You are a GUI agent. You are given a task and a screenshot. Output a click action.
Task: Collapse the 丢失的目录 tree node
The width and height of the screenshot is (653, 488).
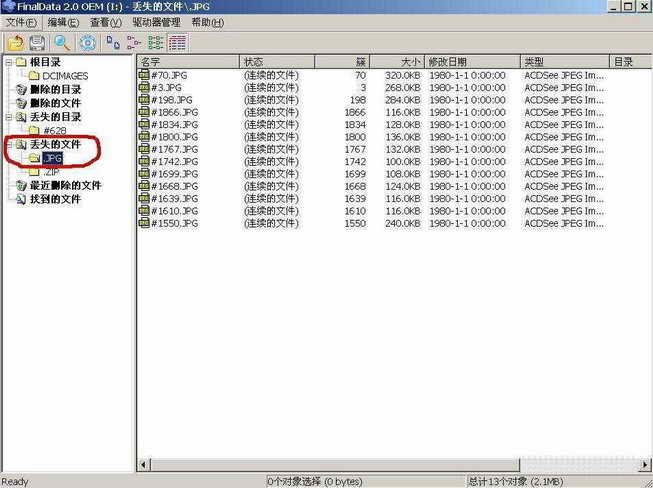(x=8, y=117)
